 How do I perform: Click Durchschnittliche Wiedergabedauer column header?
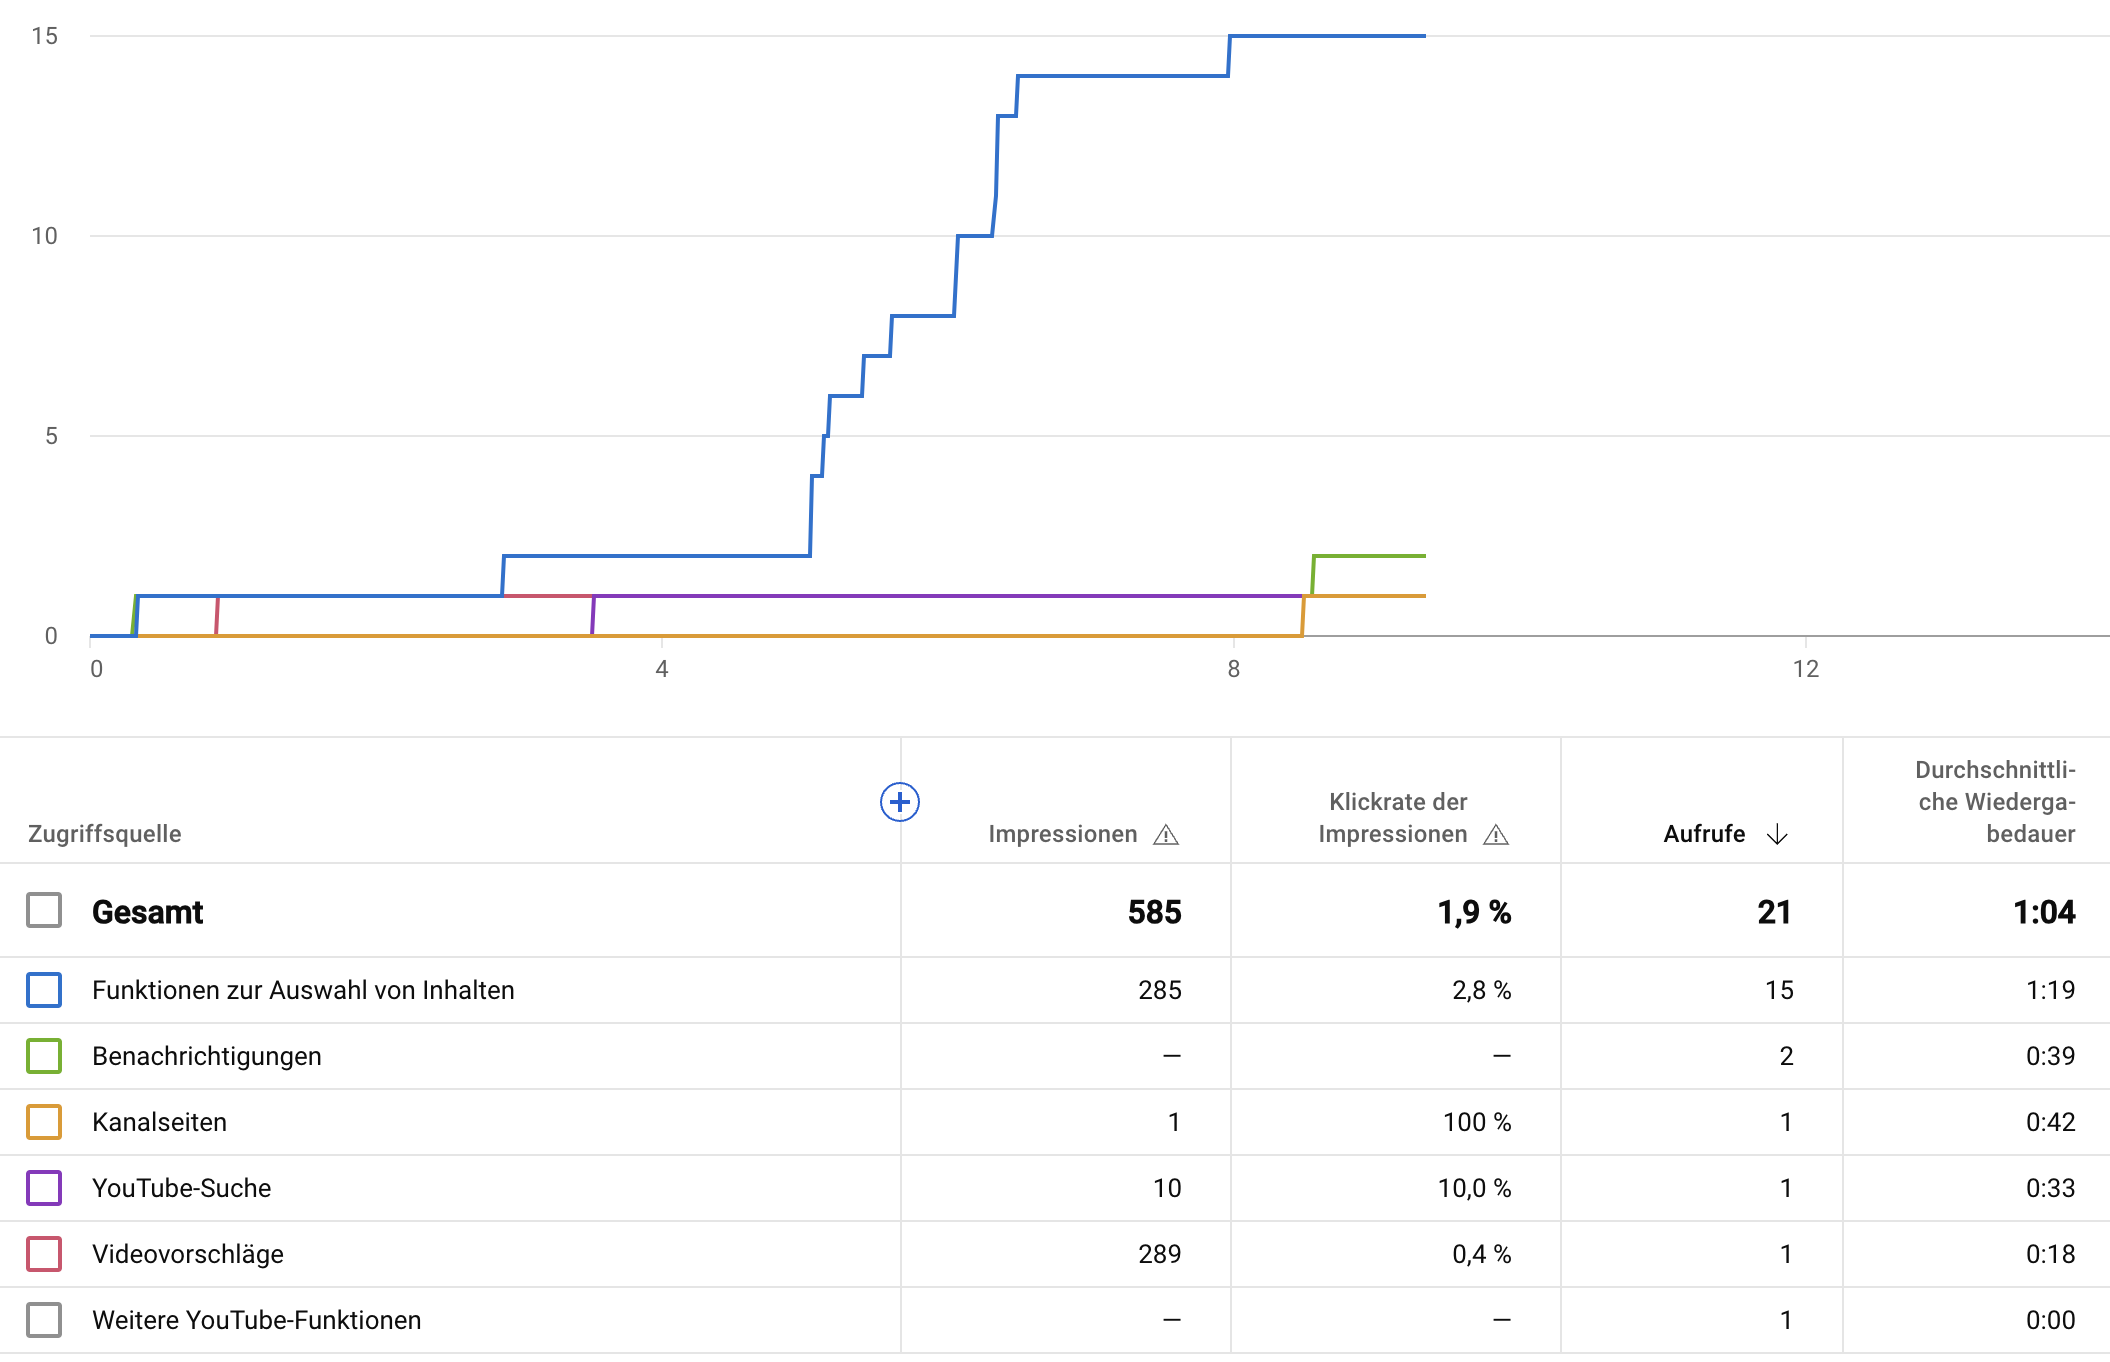point(1995,802)
